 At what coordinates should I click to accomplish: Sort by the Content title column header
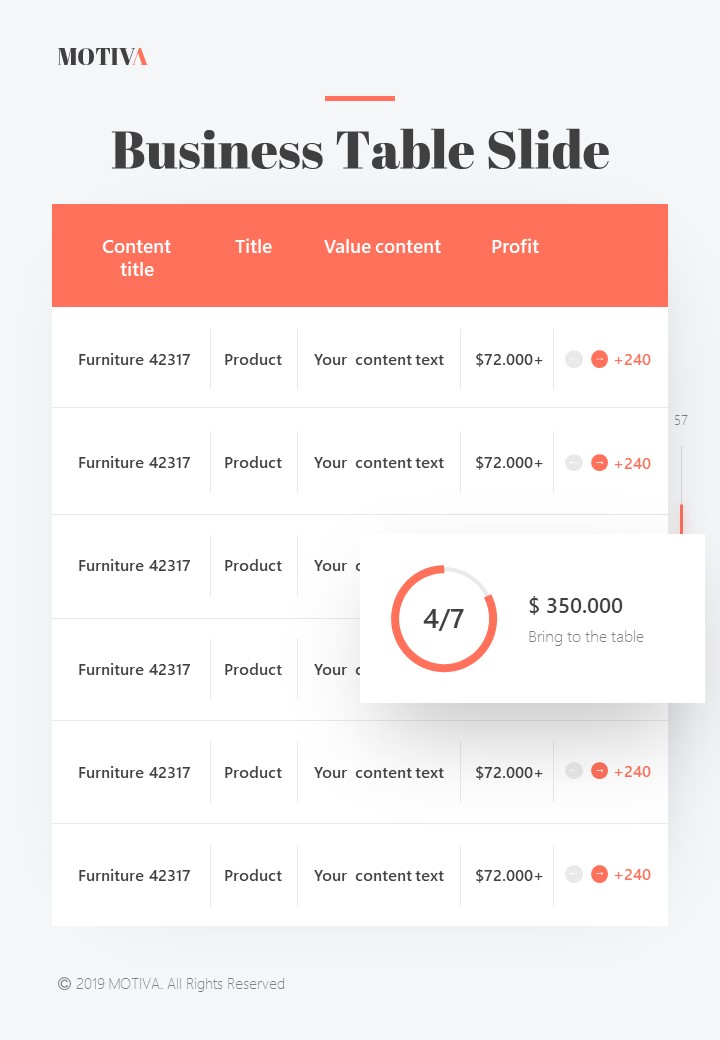(x=137, y=257)
